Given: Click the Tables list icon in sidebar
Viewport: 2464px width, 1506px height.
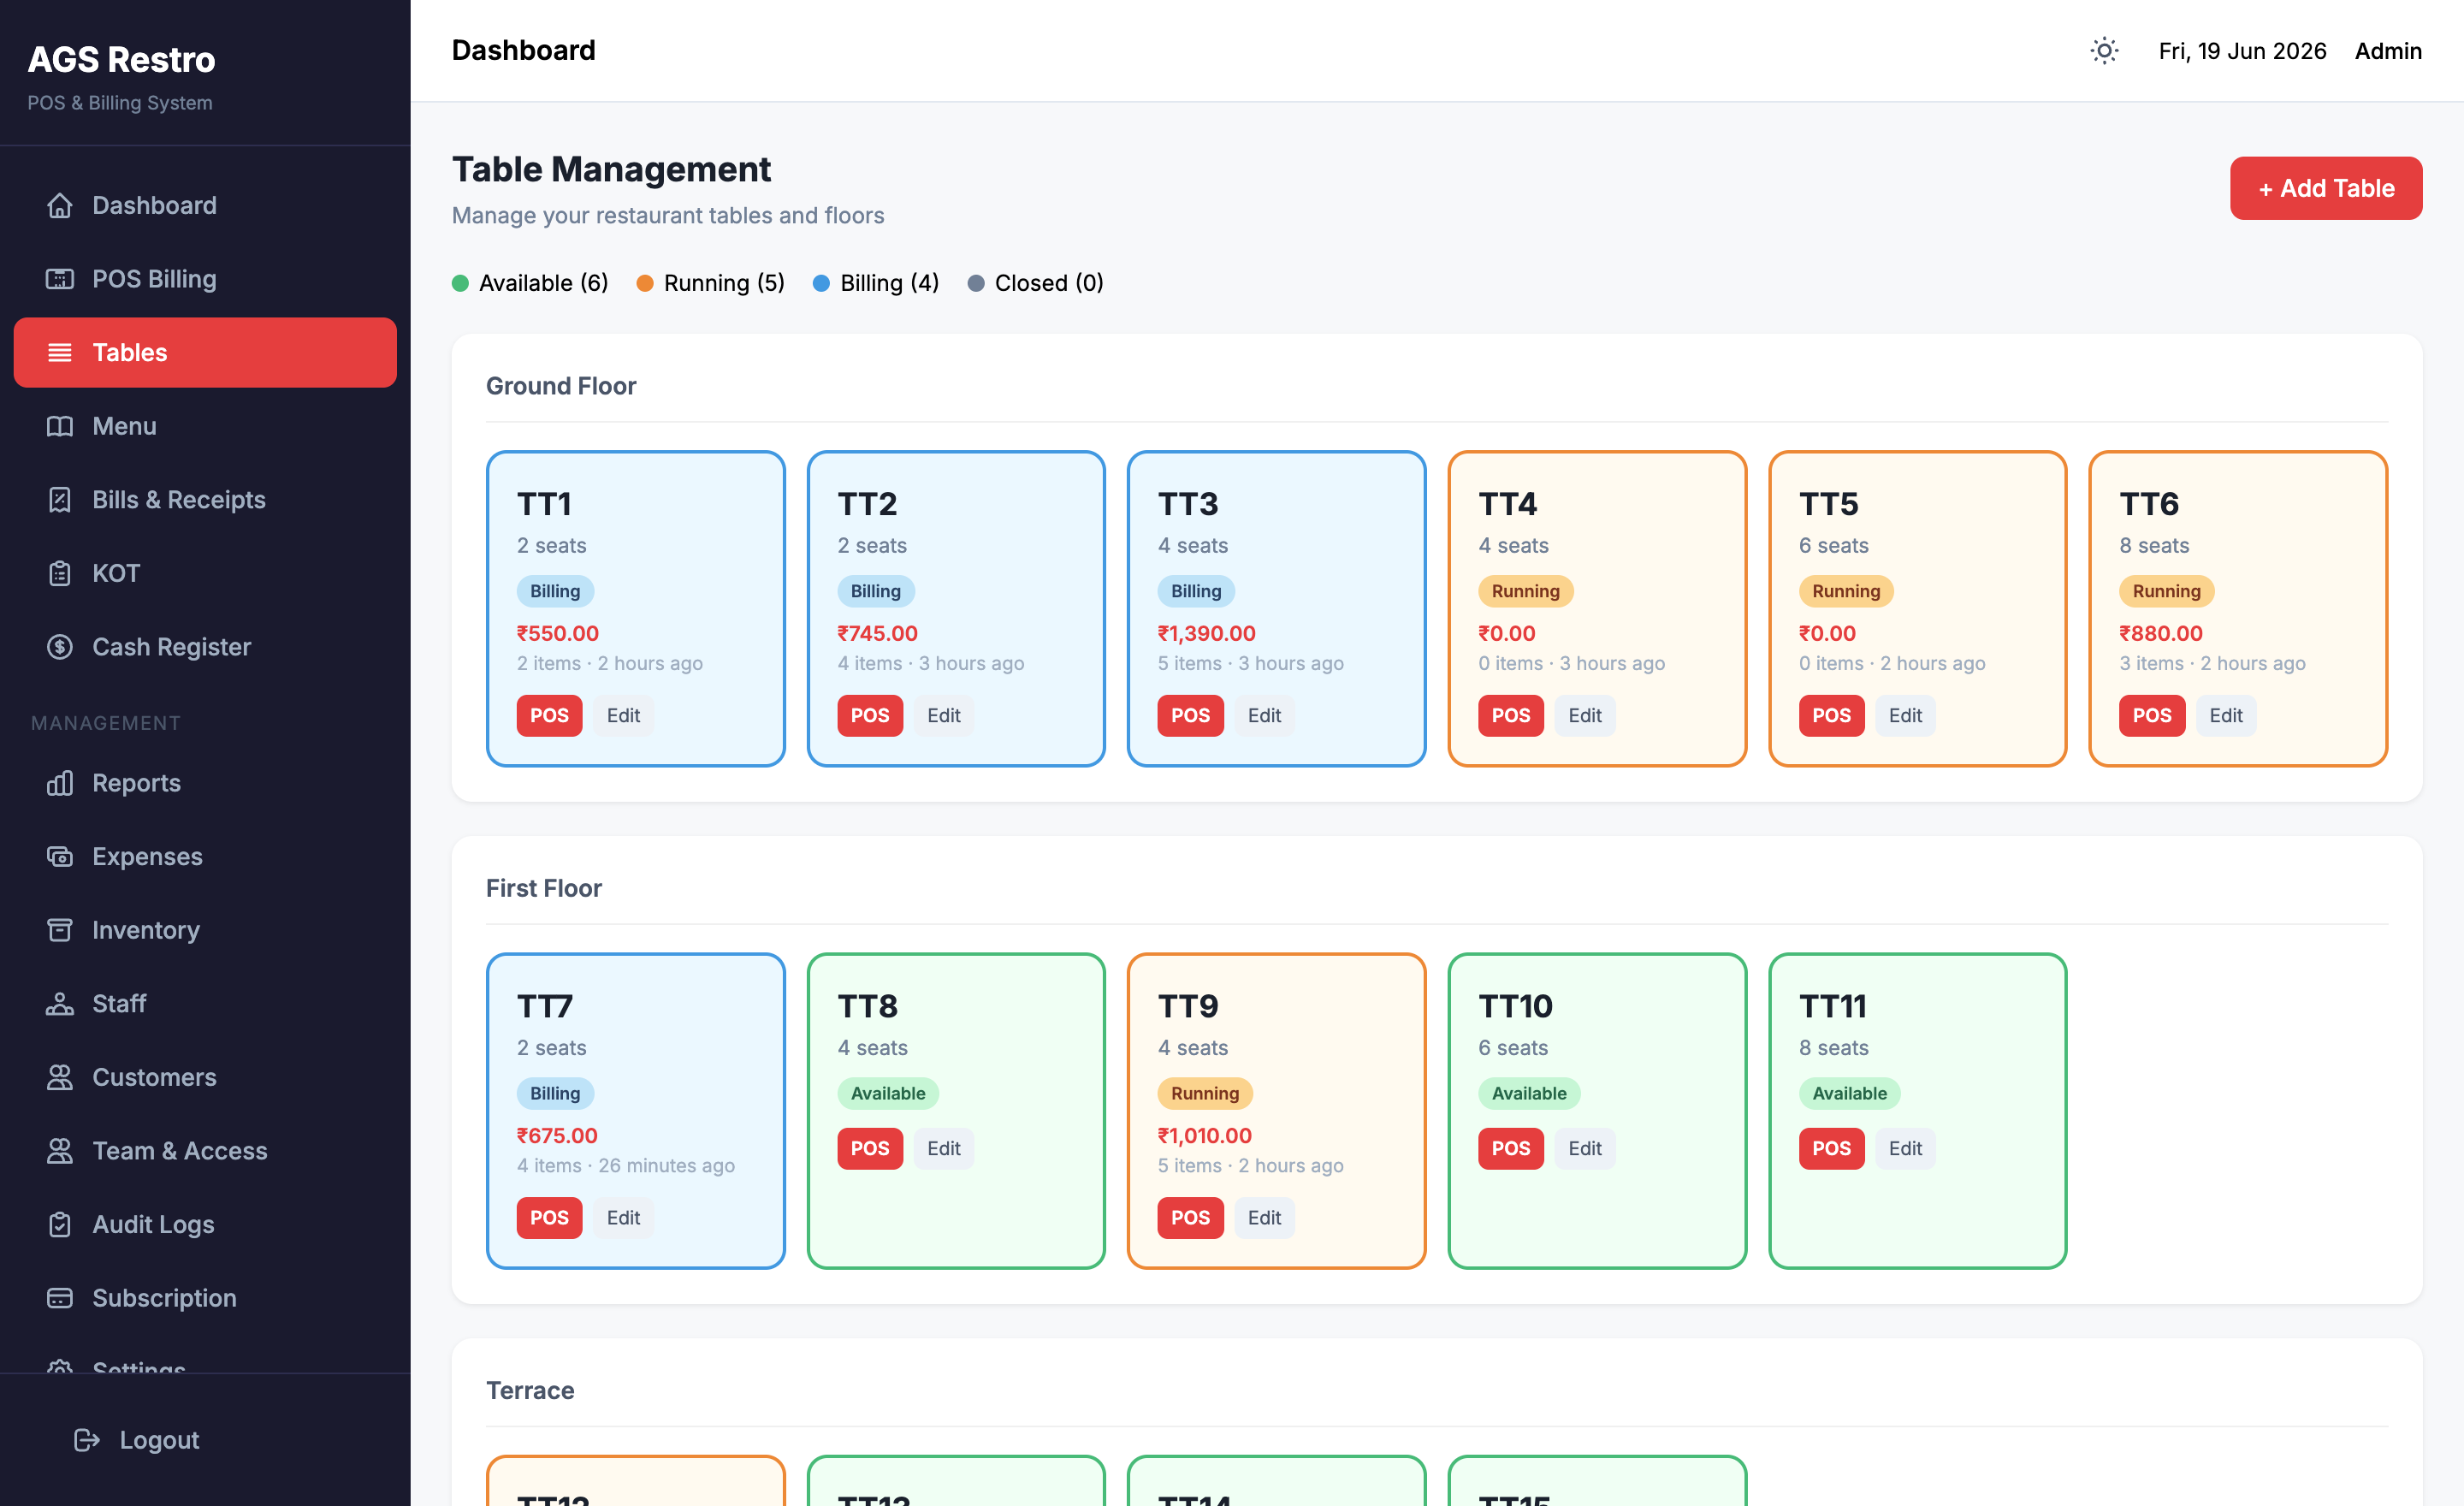Looking at the screenshot, I should [x=60, y=352].
